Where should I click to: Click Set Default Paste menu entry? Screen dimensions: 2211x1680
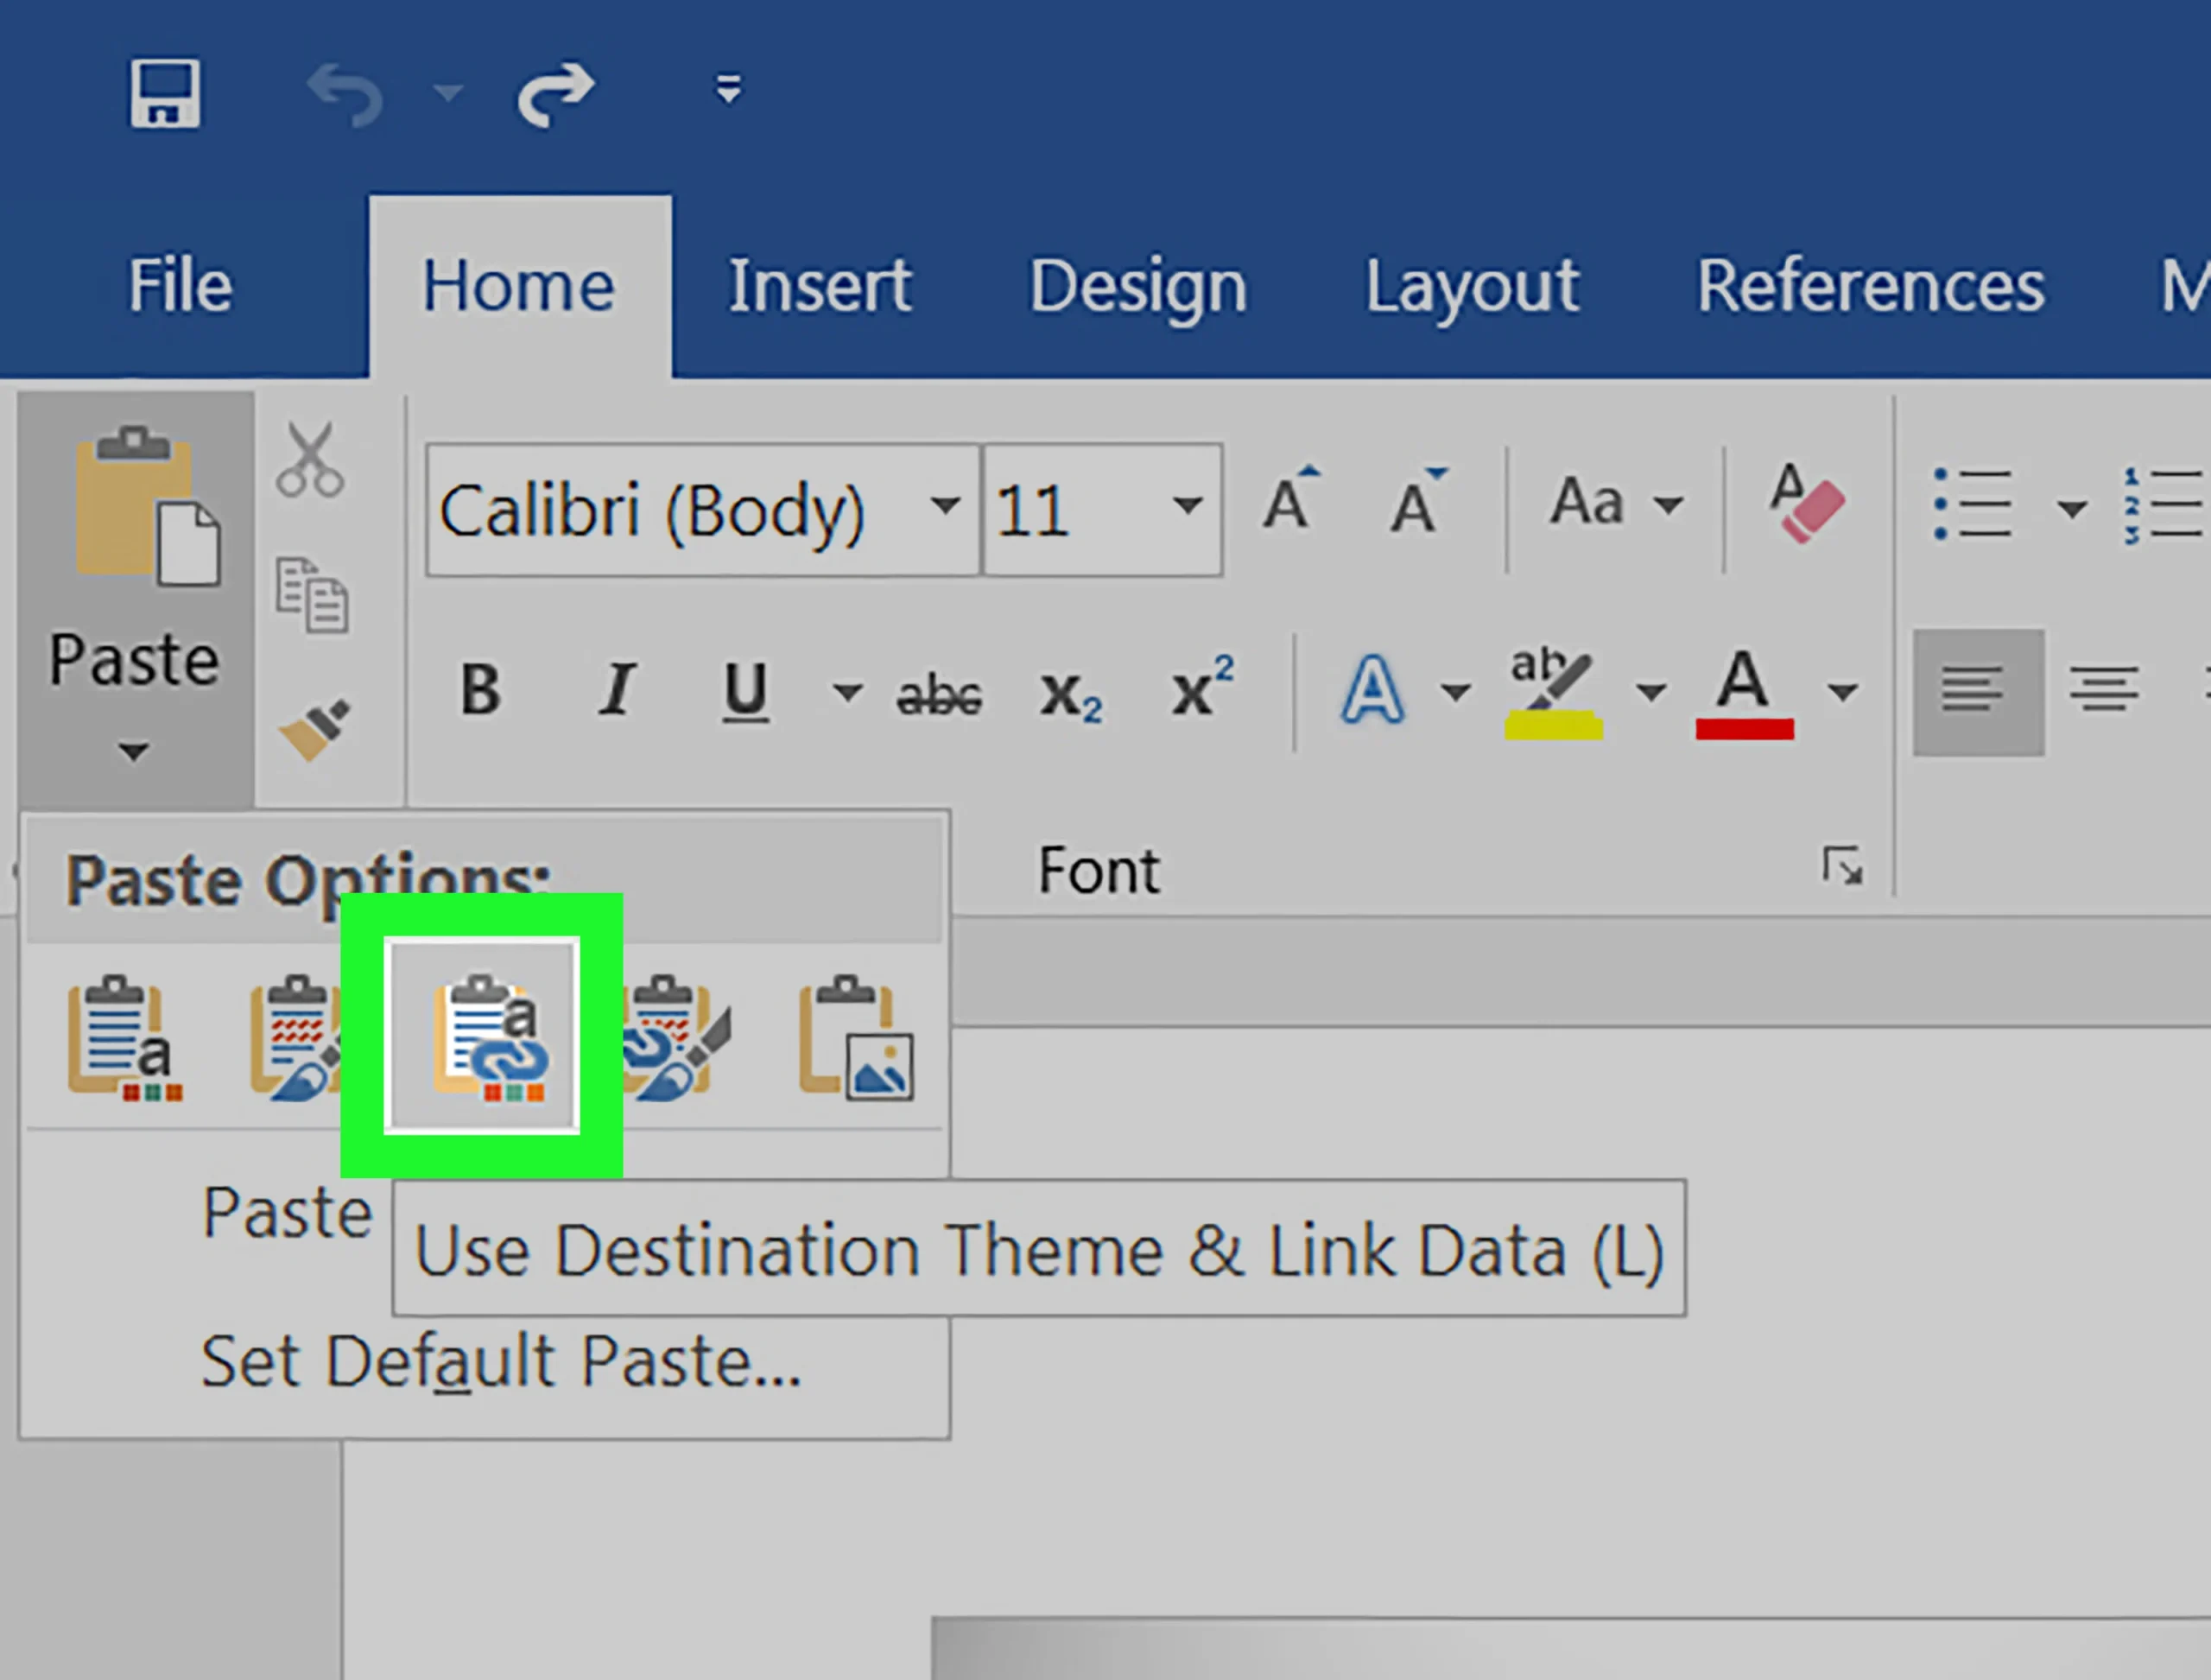(x=502, y=1362)
